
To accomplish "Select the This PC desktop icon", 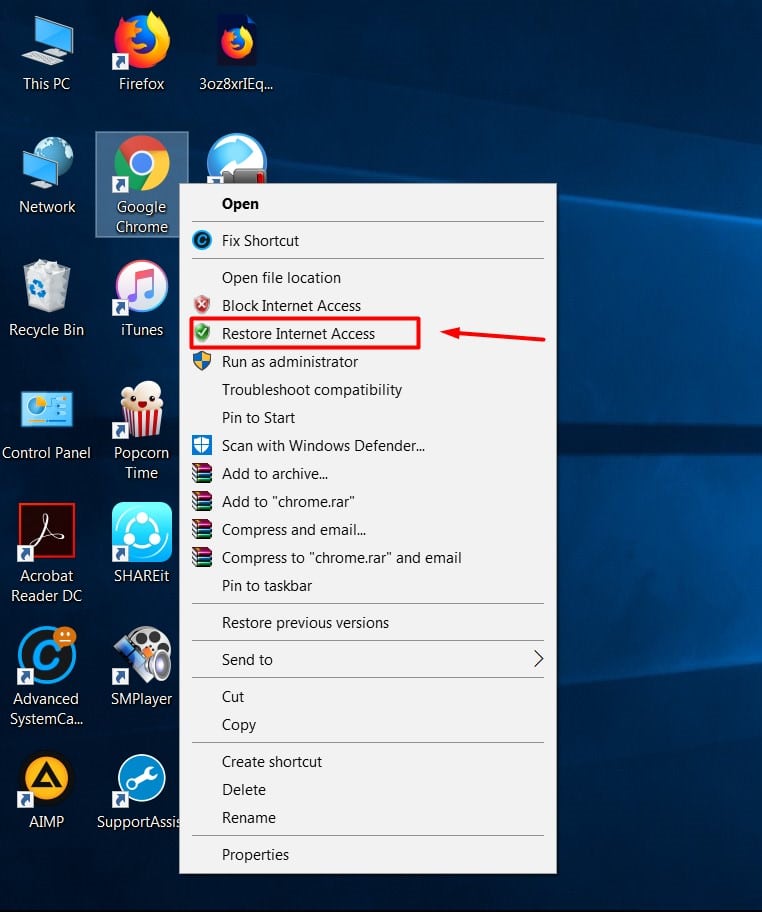I will pos(47,40).
